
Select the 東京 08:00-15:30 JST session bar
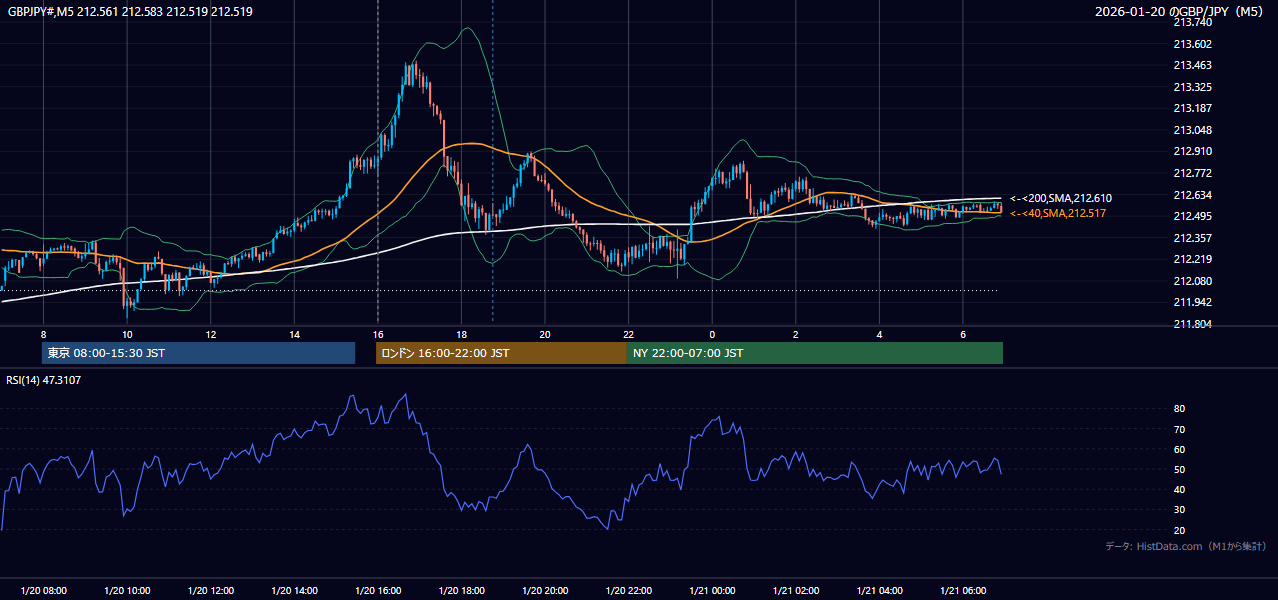coord(198,353)
